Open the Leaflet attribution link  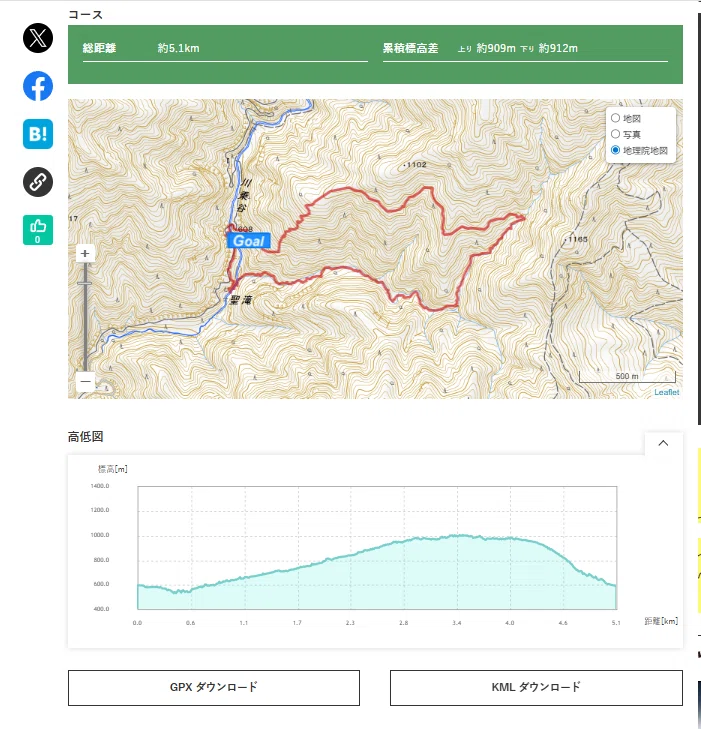pyautogui.click(x=667, y=392)
